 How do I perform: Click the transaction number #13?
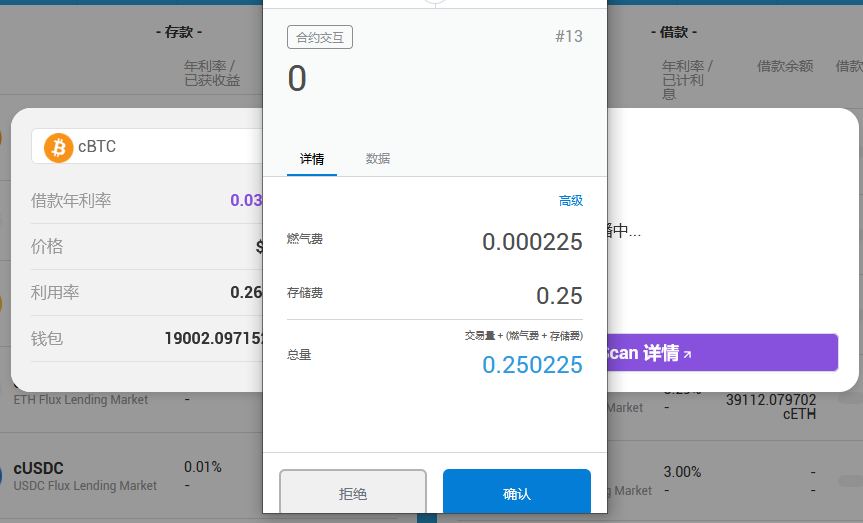[569, 36]
